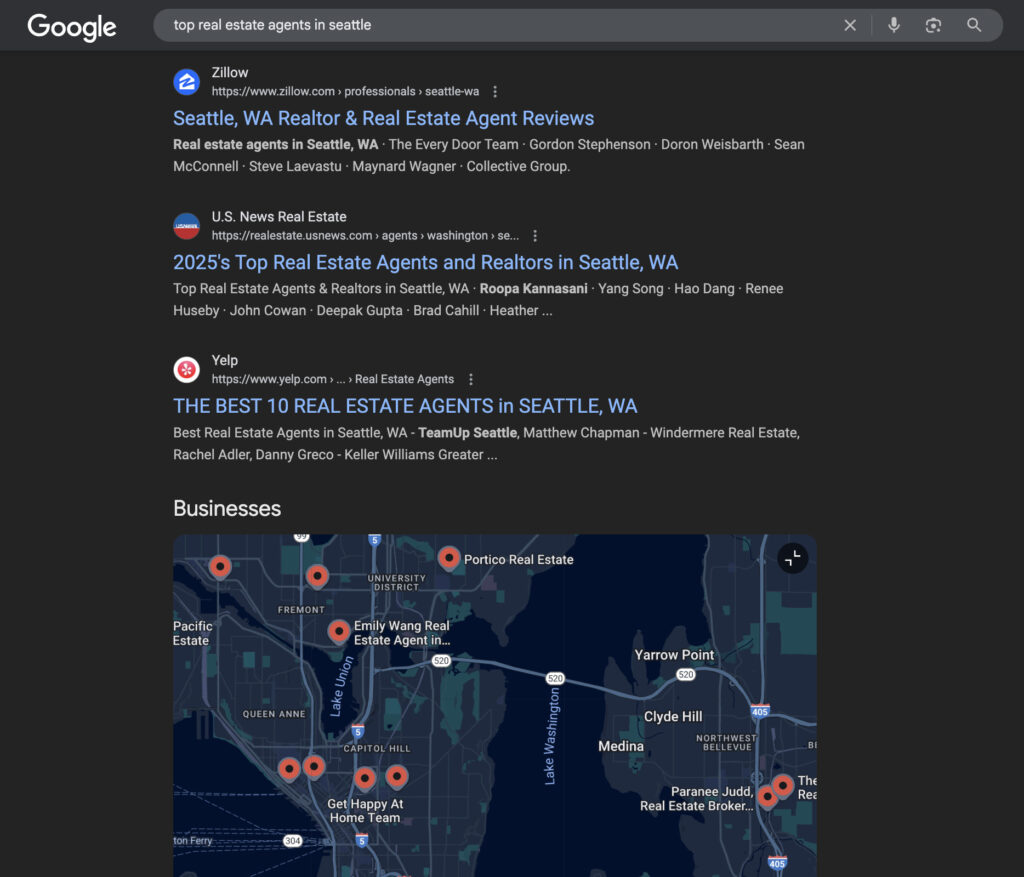1024x877 pixels.
Task: Click the U.S. News Real Estate favicon
Action: tap(186, 226)
